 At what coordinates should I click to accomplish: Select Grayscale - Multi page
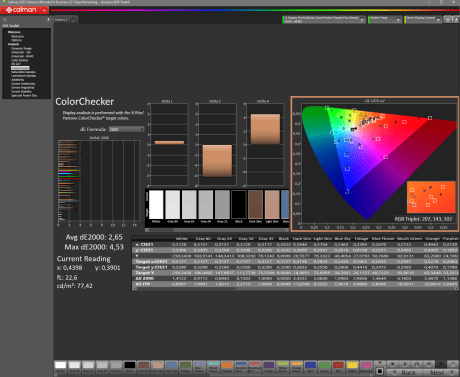[22, 56]
